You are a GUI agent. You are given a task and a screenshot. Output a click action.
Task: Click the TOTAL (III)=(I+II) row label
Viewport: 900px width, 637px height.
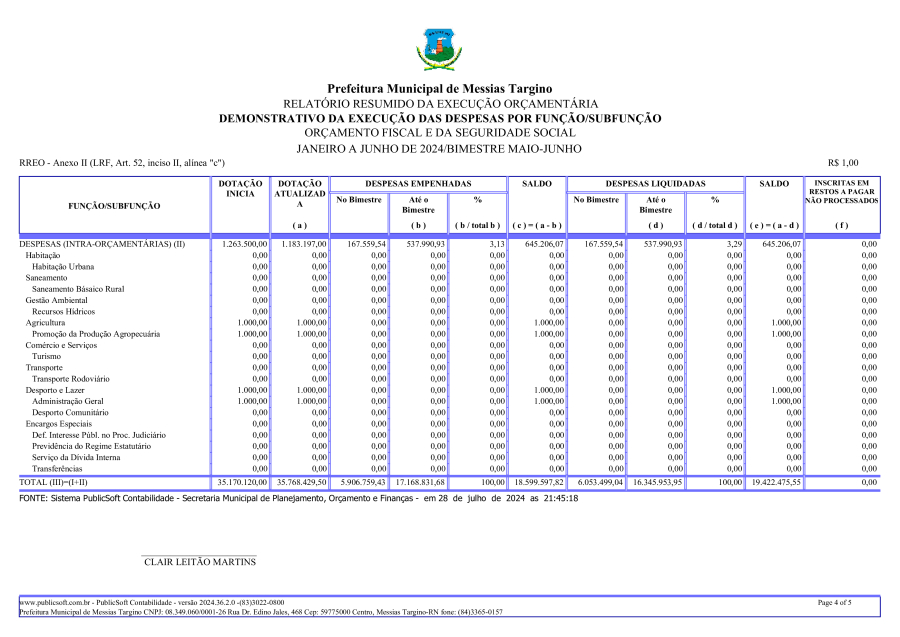(60, 482)
